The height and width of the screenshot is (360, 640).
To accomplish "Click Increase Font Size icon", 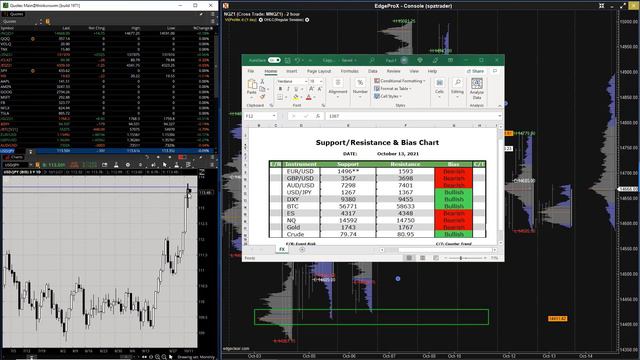I will click(x=311, y=89).
